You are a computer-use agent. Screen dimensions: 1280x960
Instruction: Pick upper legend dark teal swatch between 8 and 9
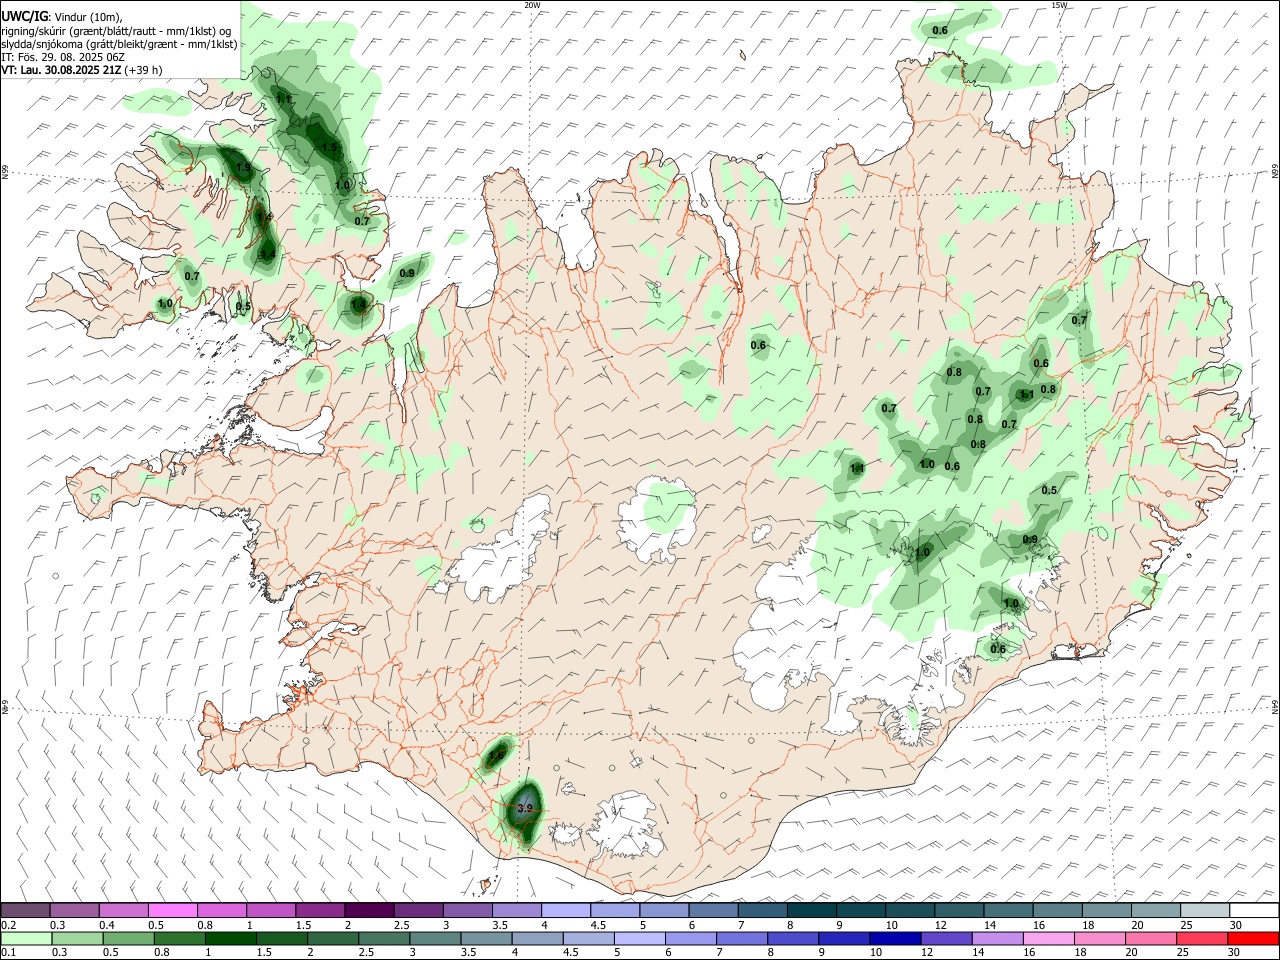(x=812, y=910)
